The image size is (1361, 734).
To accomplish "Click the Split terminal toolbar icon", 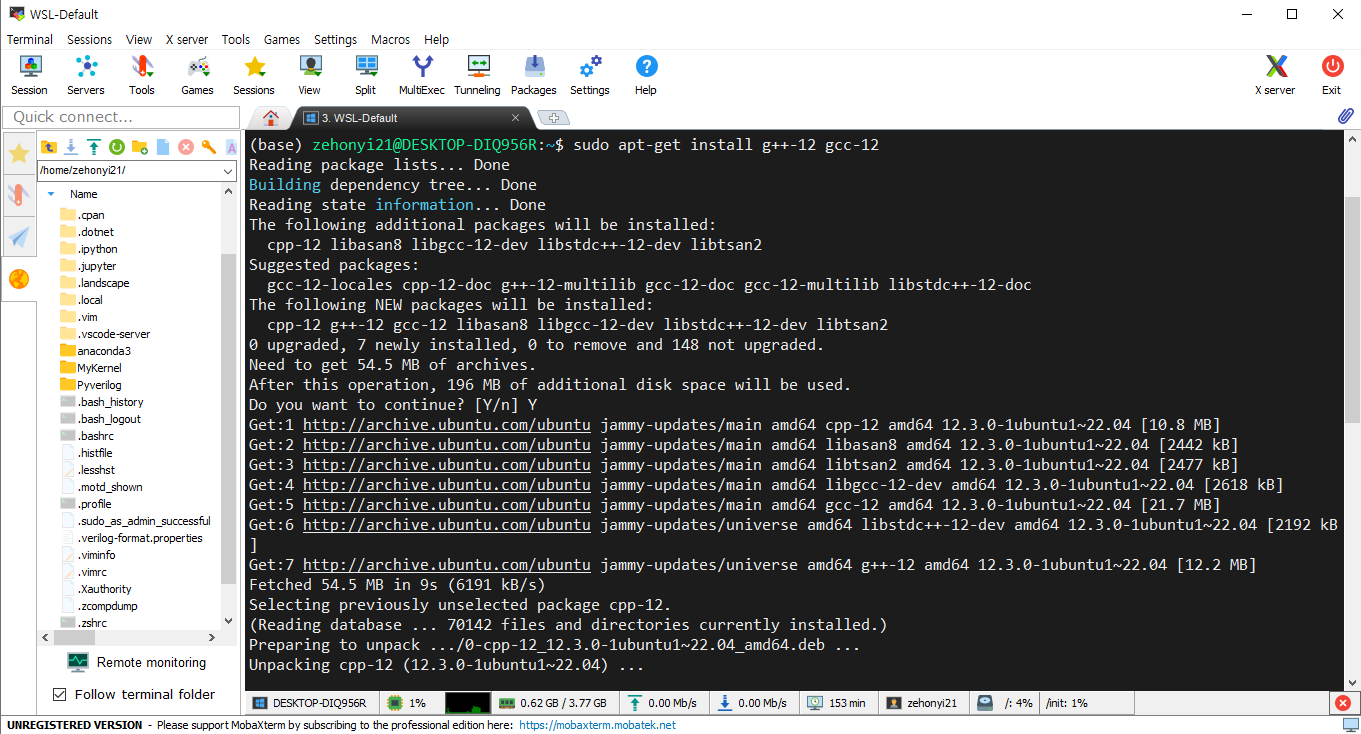I will pyautogui.click(x=366, y=75).
